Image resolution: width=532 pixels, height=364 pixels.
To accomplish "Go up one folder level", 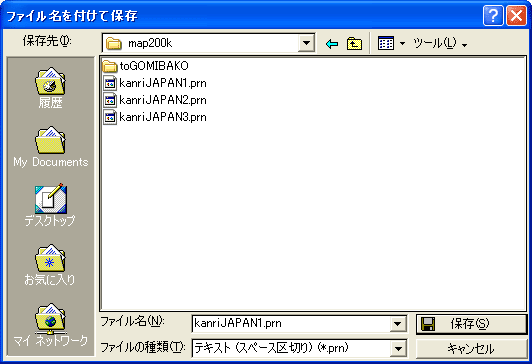I will (354, 43).
